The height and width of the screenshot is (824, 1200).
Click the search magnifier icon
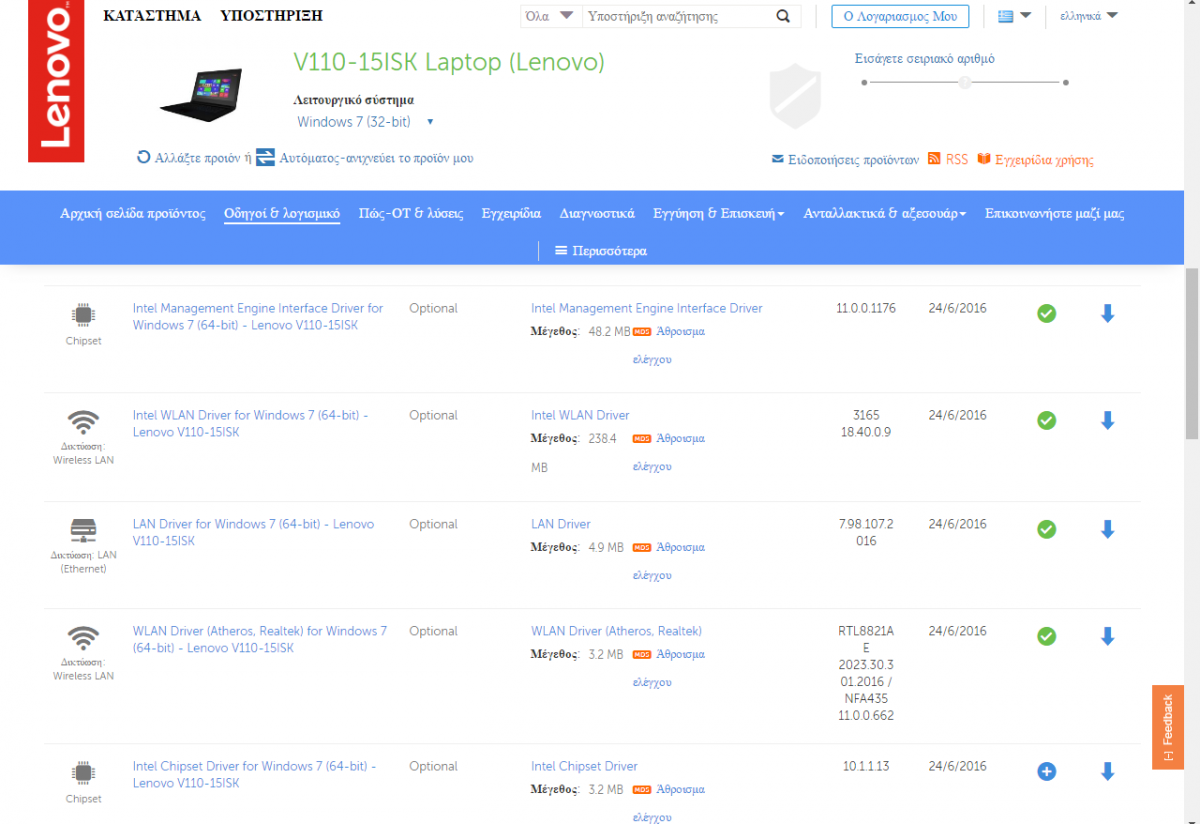(x=783, y=16)
